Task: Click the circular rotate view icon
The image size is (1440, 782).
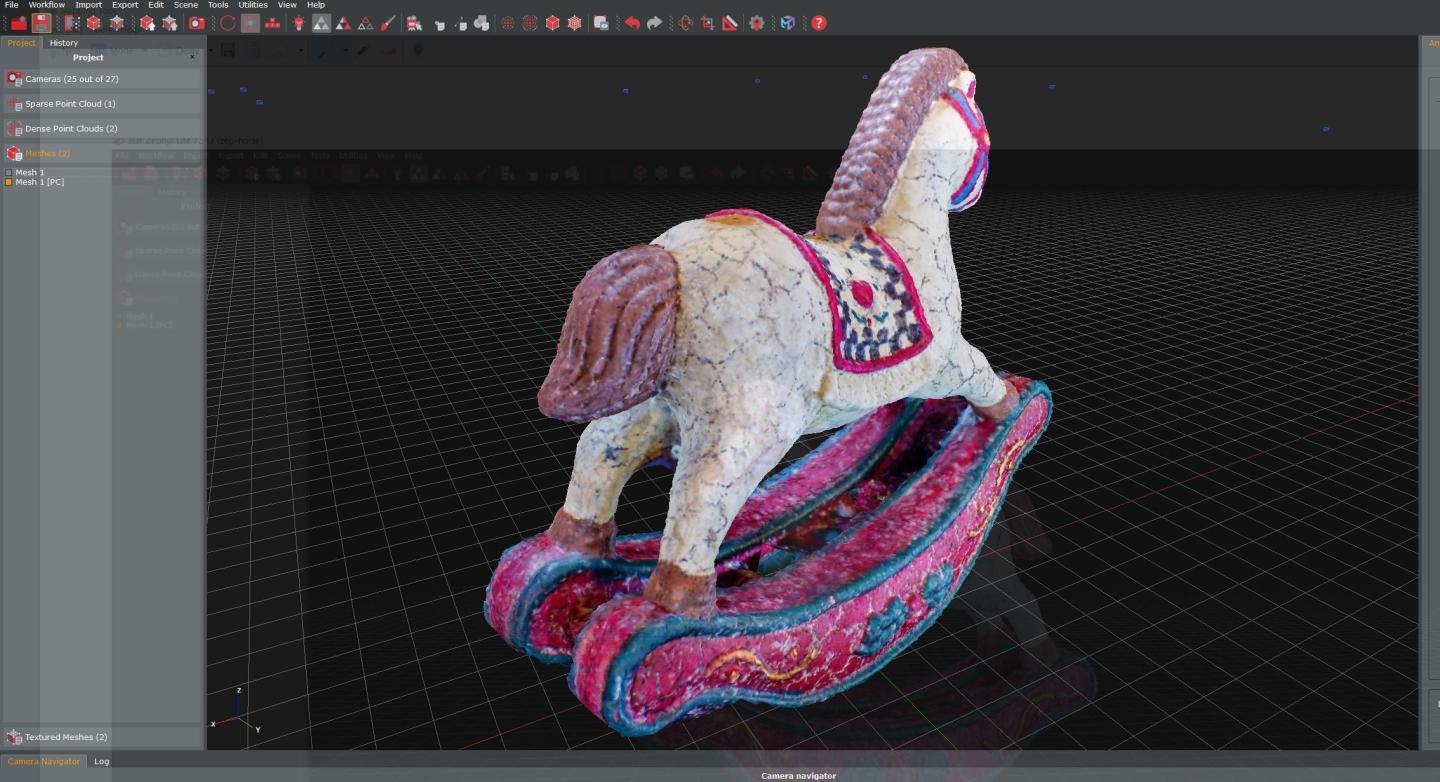Action: [x=228, y=23]
